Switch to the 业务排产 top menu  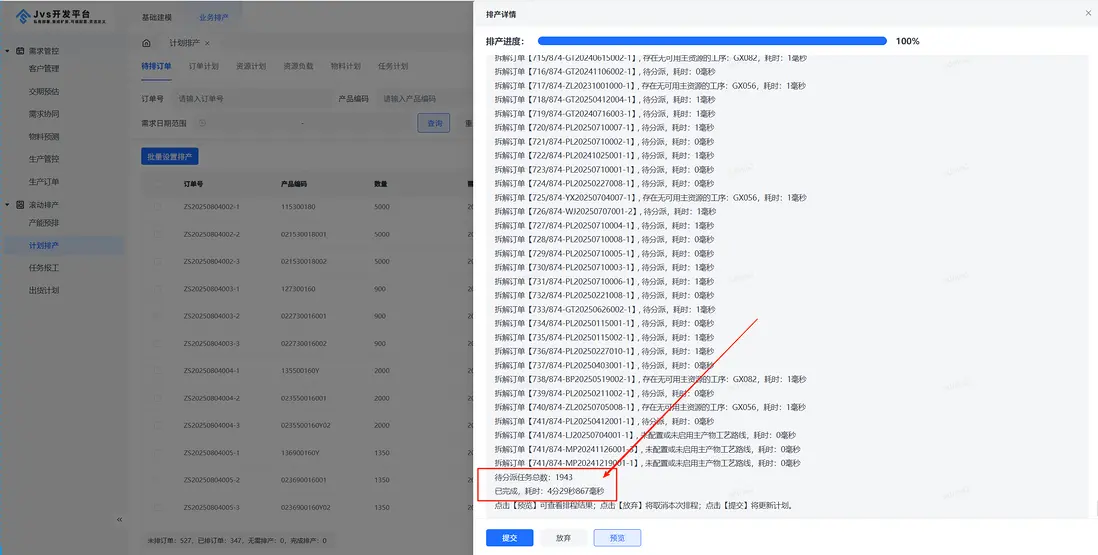click(214, 17)
